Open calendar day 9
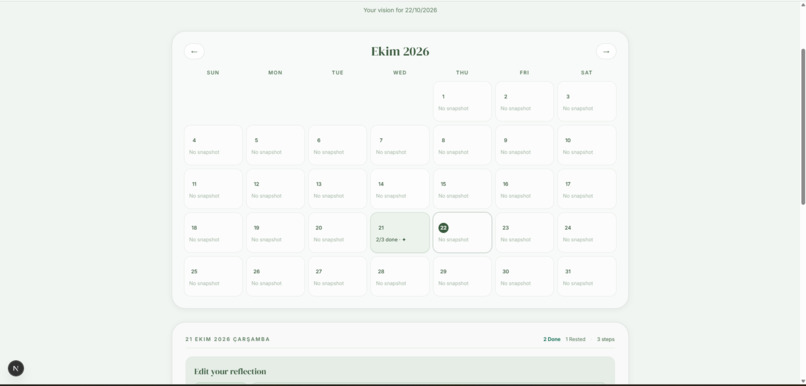 (524, 145)
